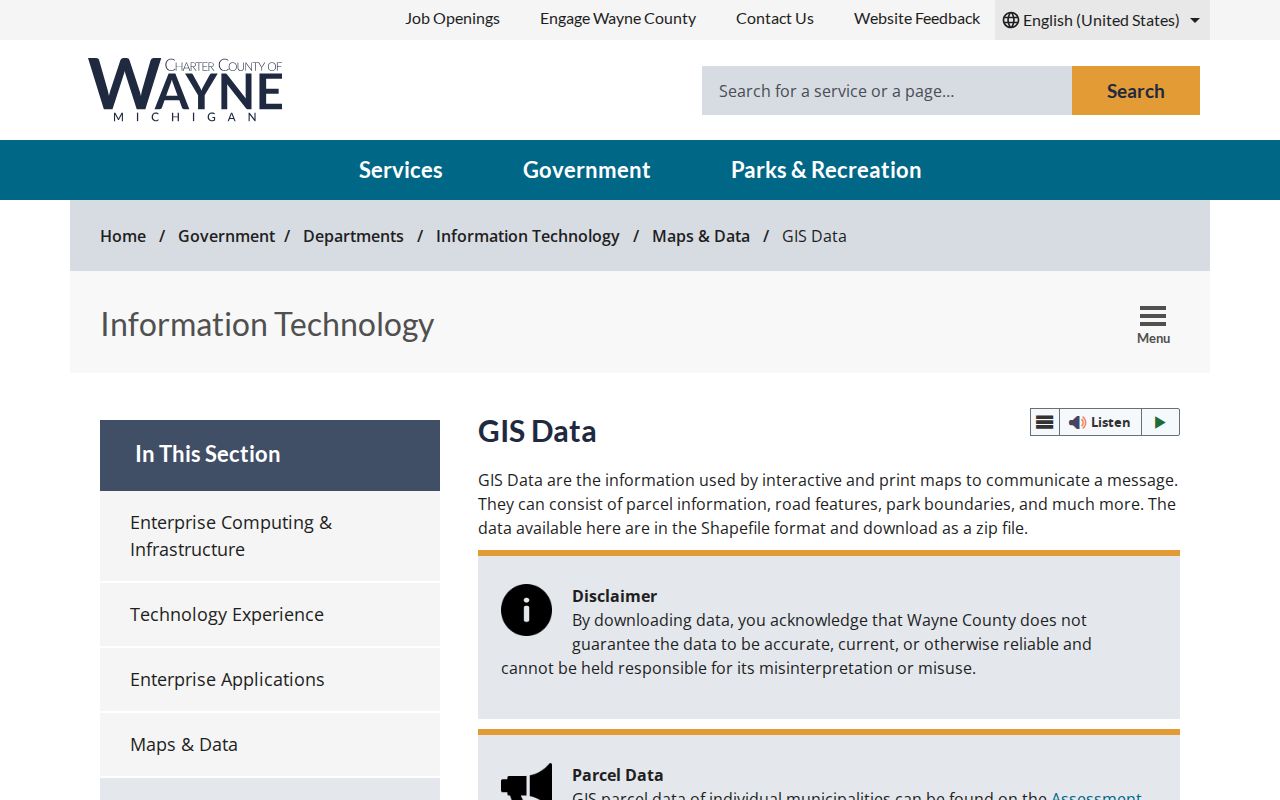Click the GIS Data breadcrumb text
The image size is (1280, 800).
click(x=814, y=236)
